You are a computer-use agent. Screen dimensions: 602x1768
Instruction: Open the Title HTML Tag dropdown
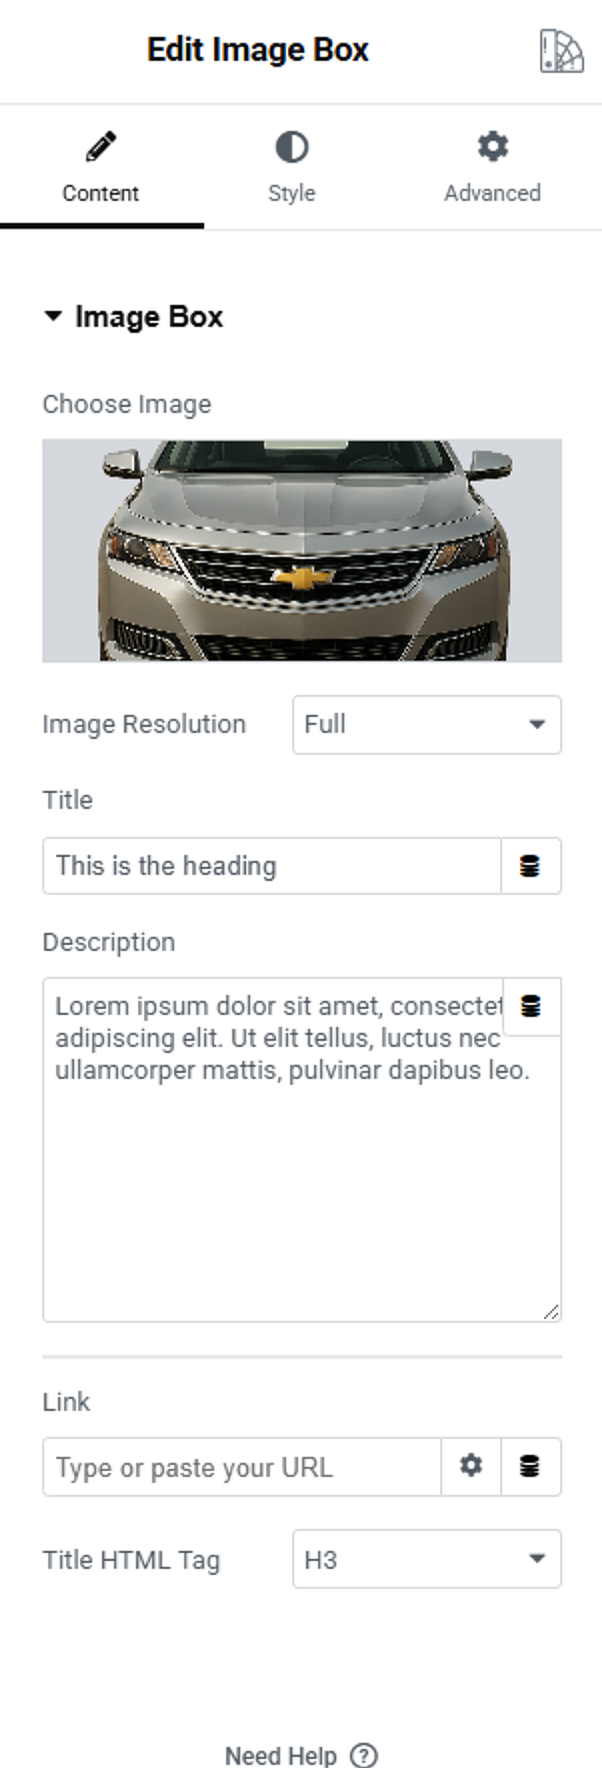coord(427,1559)
